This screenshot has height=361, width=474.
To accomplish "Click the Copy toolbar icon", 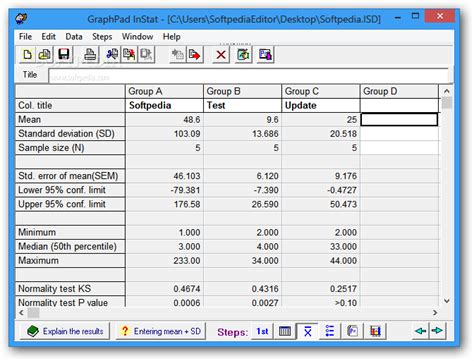I will coord(129,54).
